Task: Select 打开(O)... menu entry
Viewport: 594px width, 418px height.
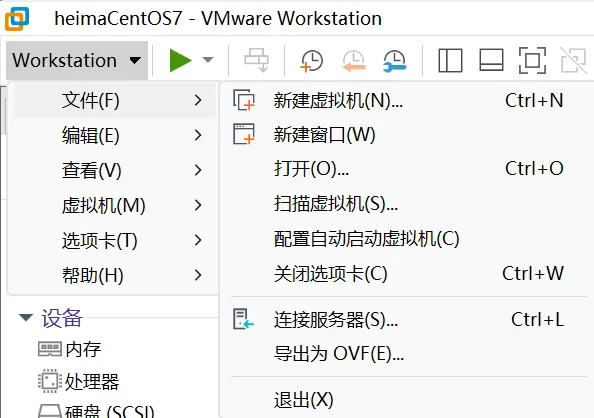Action: point(407,169)
